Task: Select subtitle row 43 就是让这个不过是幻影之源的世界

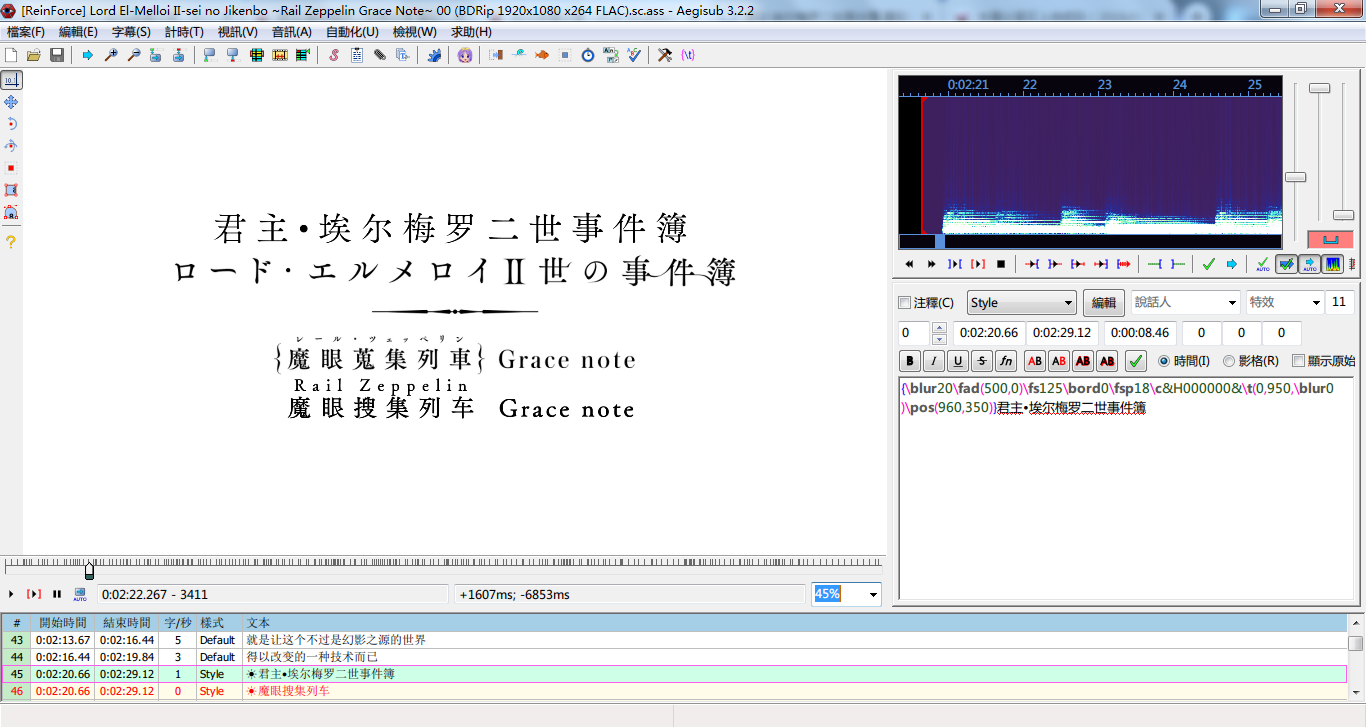Action: coord(675,640)
